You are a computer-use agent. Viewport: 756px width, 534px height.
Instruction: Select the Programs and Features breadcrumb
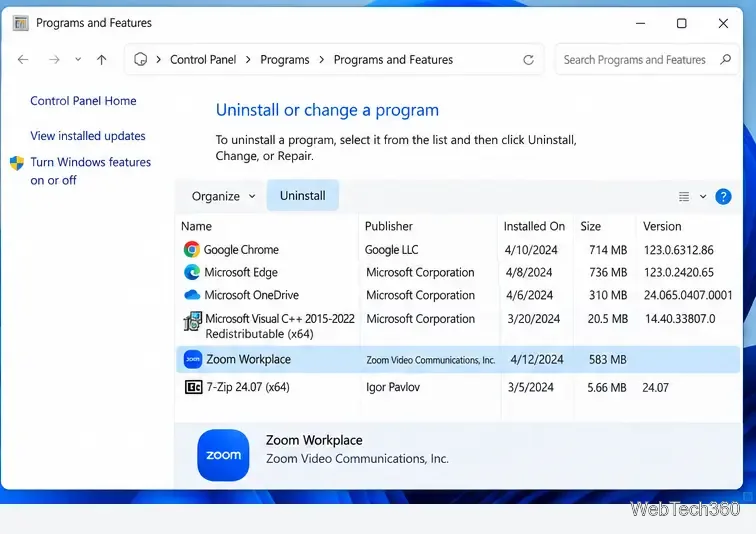click(393, 60)
